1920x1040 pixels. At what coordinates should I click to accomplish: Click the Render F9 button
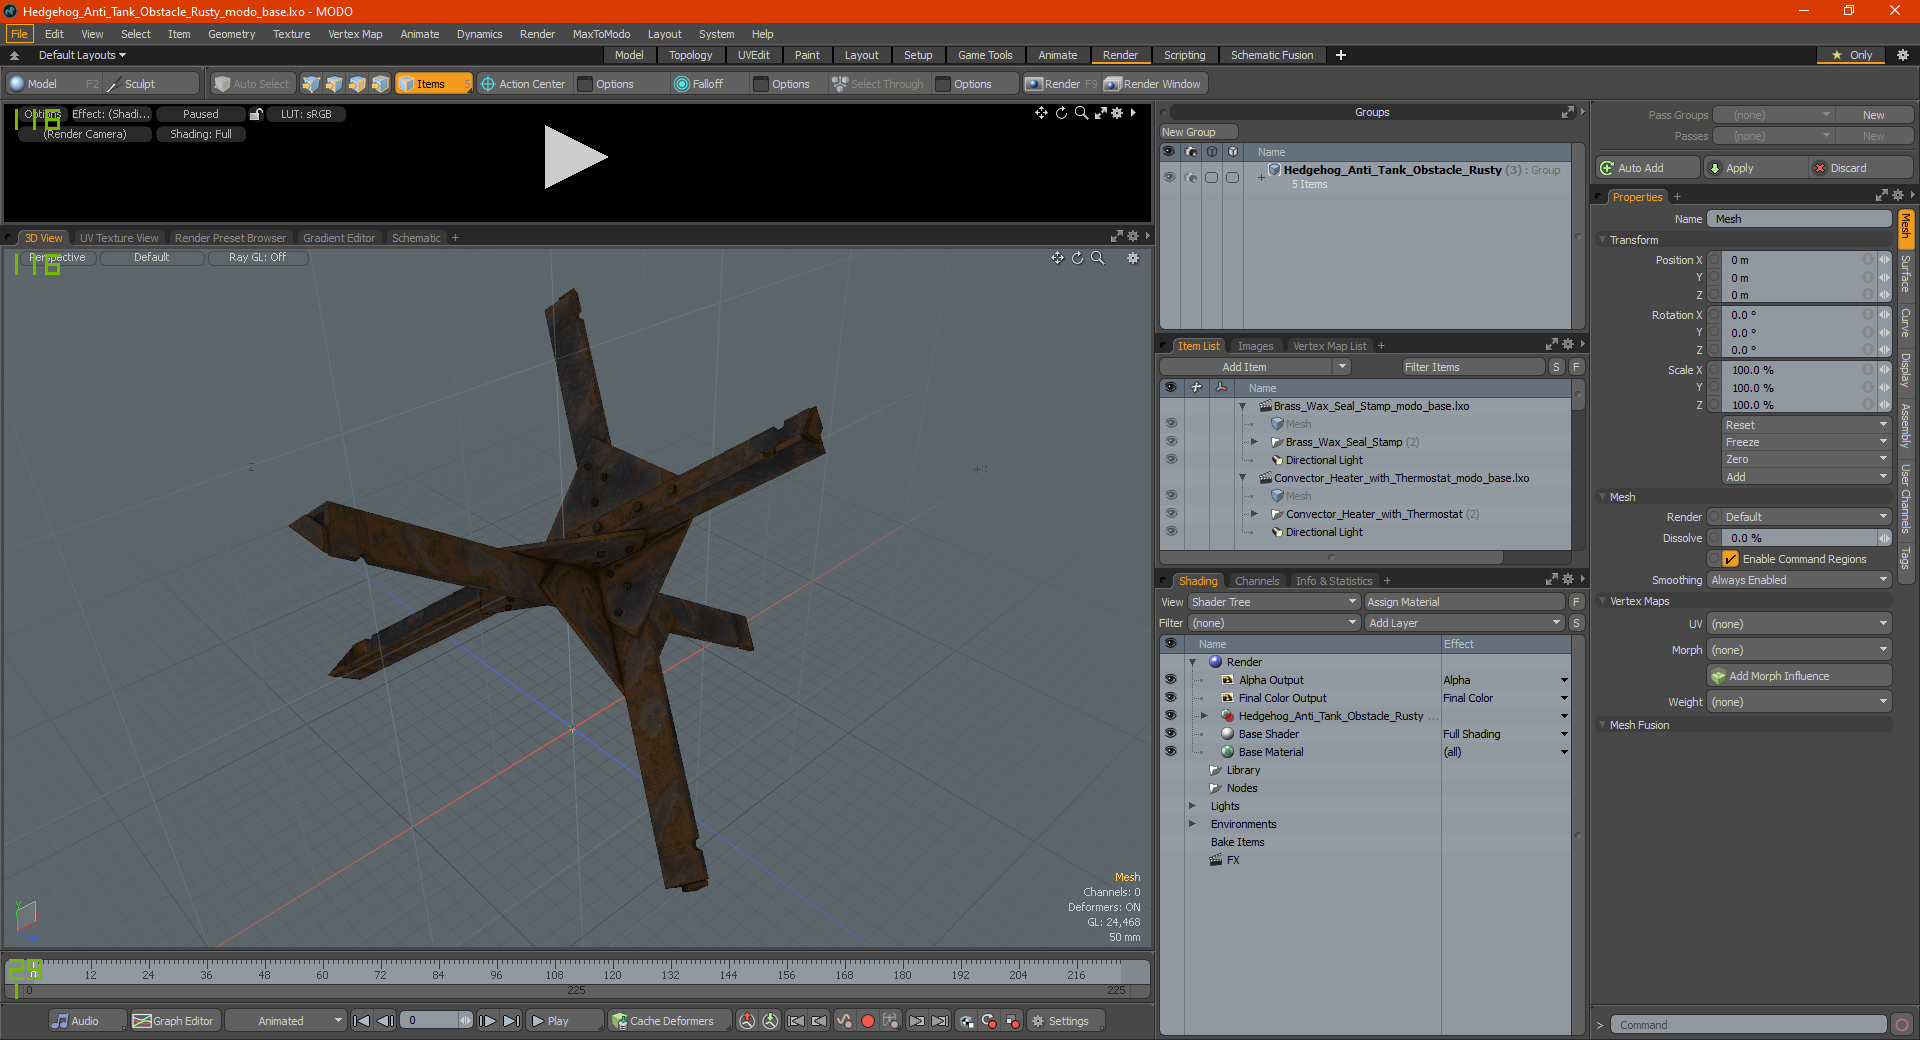point(1060,84)
